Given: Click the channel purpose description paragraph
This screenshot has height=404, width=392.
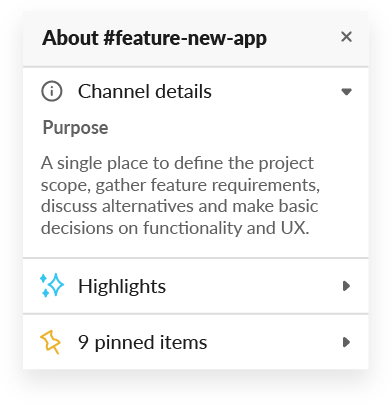Looking at the screenshot, I should [180, 196].
